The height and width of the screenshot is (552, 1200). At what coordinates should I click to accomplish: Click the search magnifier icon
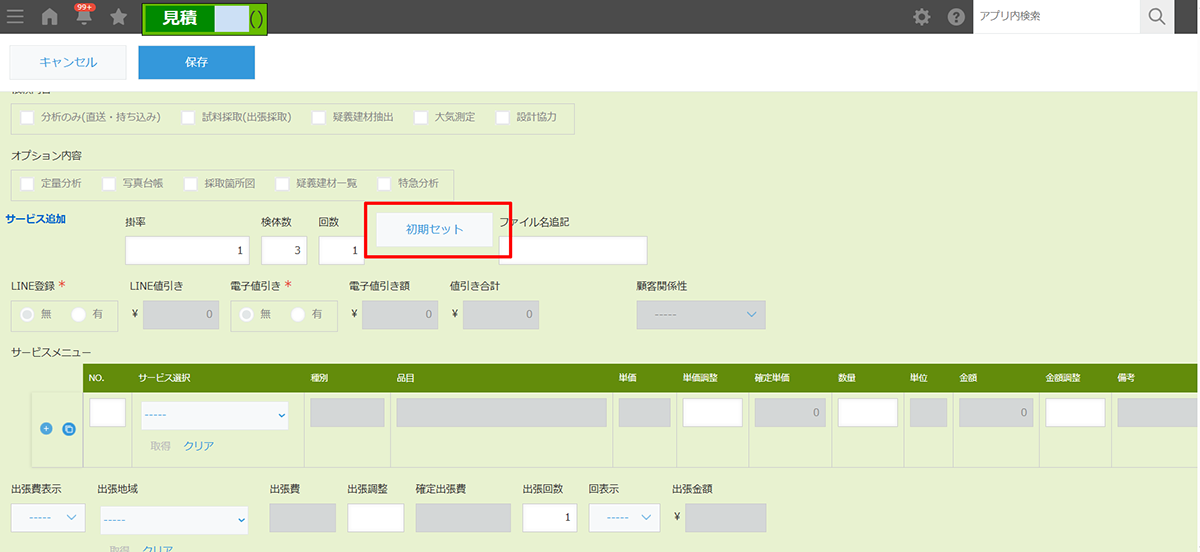(1157, 17)
